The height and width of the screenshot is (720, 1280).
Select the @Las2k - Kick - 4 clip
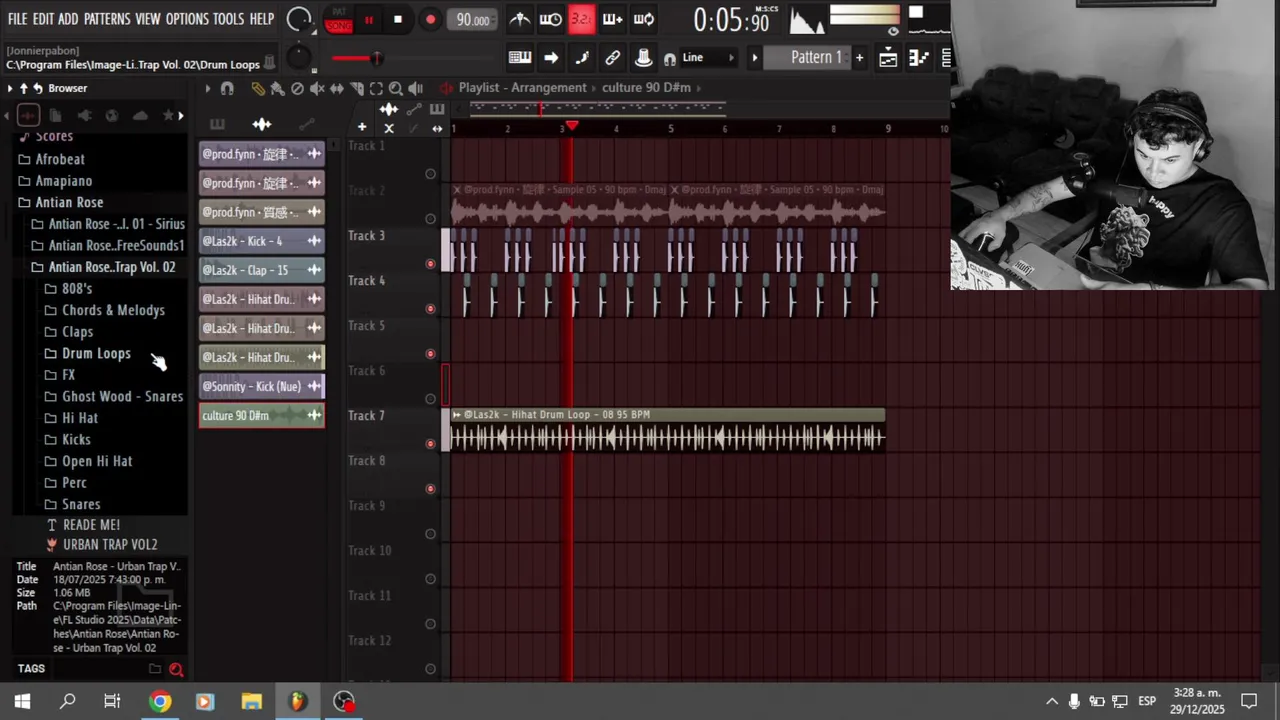pyautogui.click(x=262, y=241)
